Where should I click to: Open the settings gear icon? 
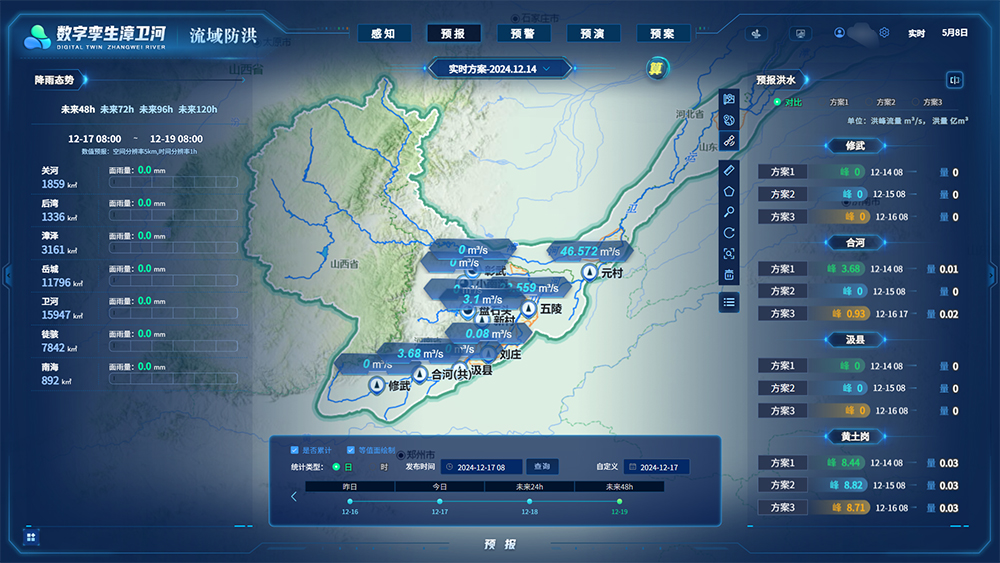(x=885, y=33)
